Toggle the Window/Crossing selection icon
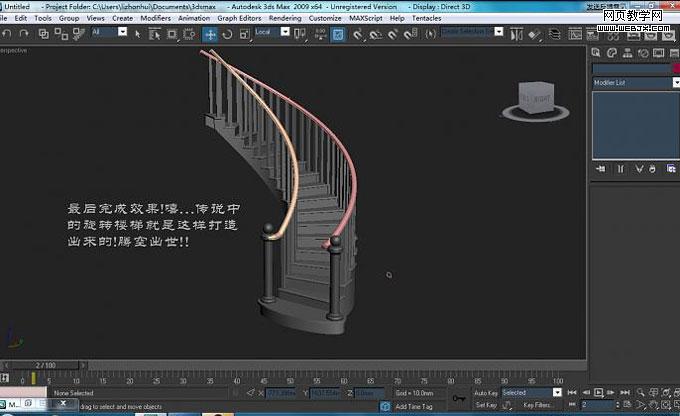The height and width of the screenshot is (416, 680). [189, 34]
